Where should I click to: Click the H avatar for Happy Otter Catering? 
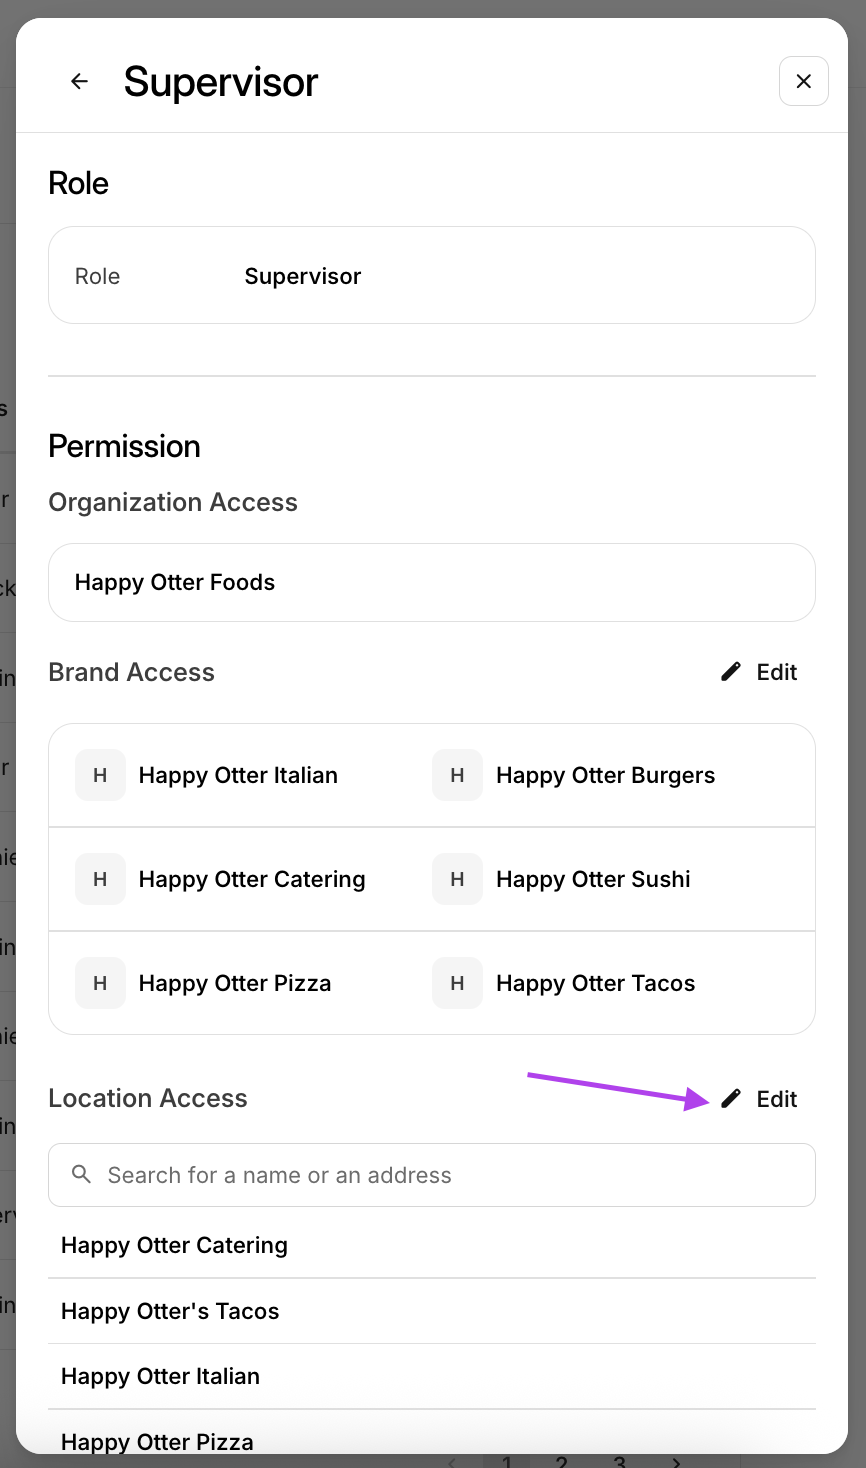click(100, 879)
